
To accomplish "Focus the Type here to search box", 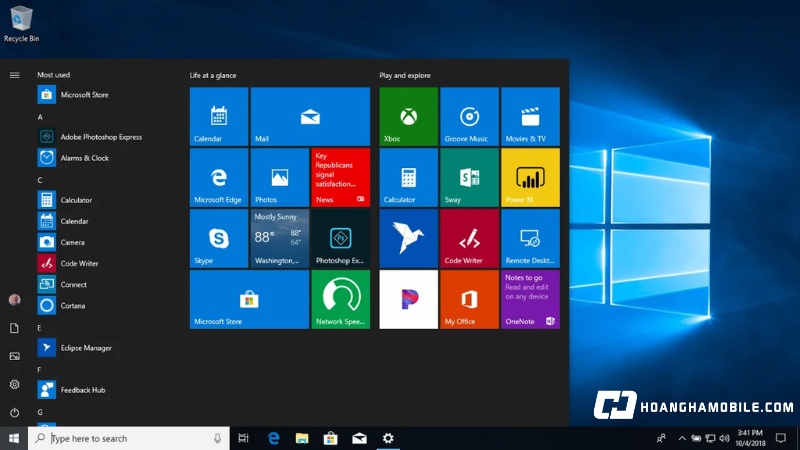I will 129,438.
